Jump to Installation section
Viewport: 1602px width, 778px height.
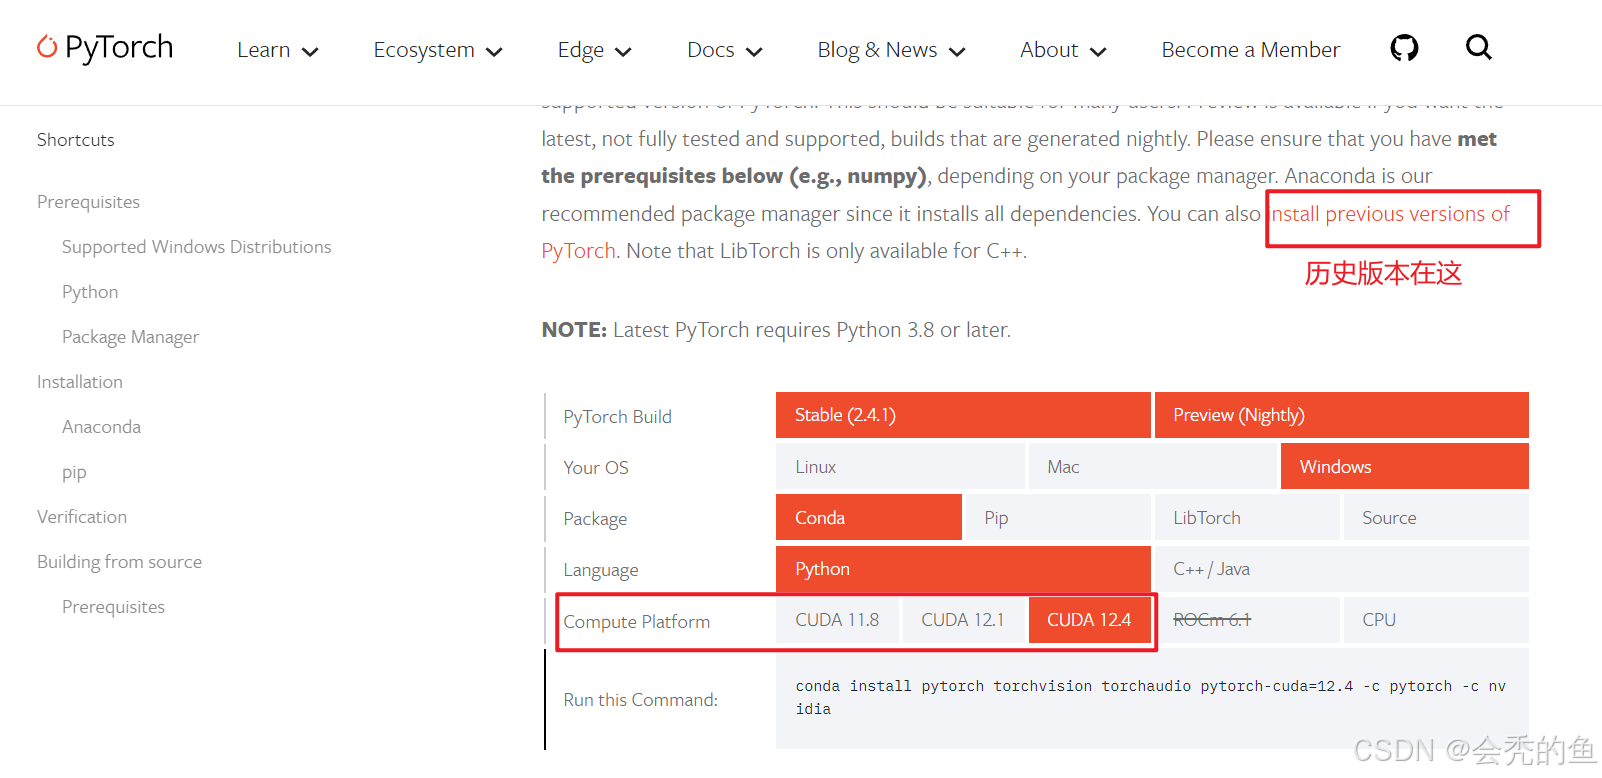(x=80, y=382)
